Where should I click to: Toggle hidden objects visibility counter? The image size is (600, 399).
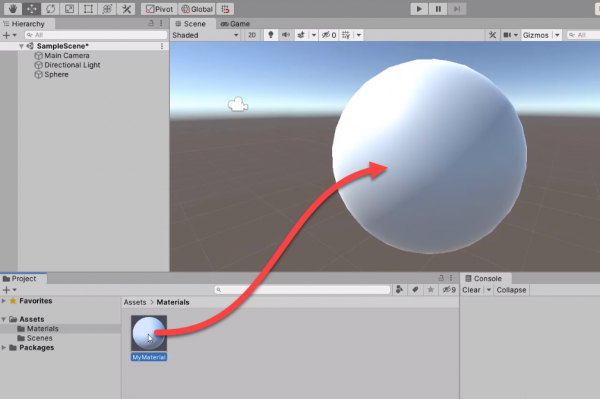(x=329, y=35)
